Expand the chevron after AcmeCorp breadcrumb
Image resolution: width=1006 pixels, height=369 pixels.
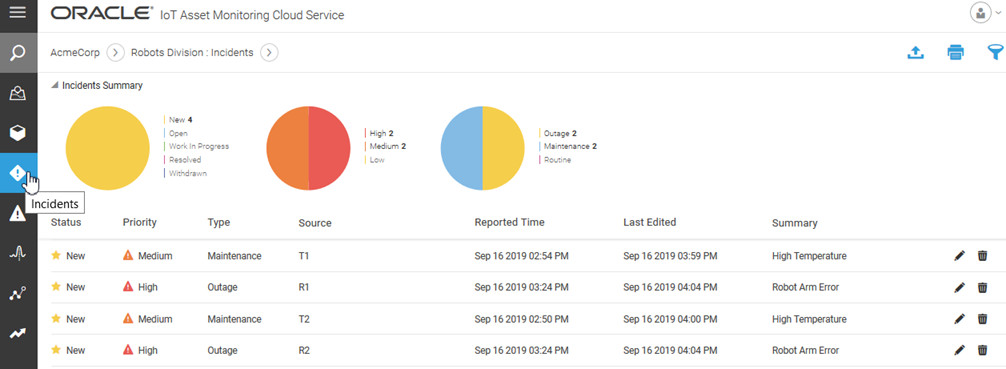coord(115,53)
